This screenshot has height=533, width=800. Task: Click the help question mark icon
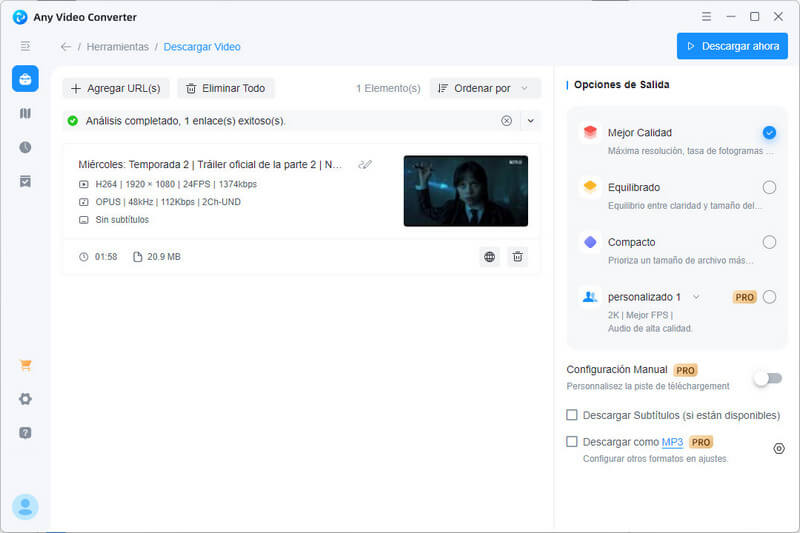[25, 433]
